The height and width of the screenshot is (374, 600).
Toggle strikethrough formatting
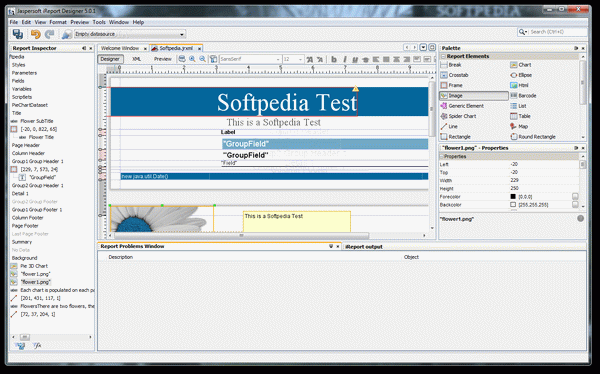point(365,59)
